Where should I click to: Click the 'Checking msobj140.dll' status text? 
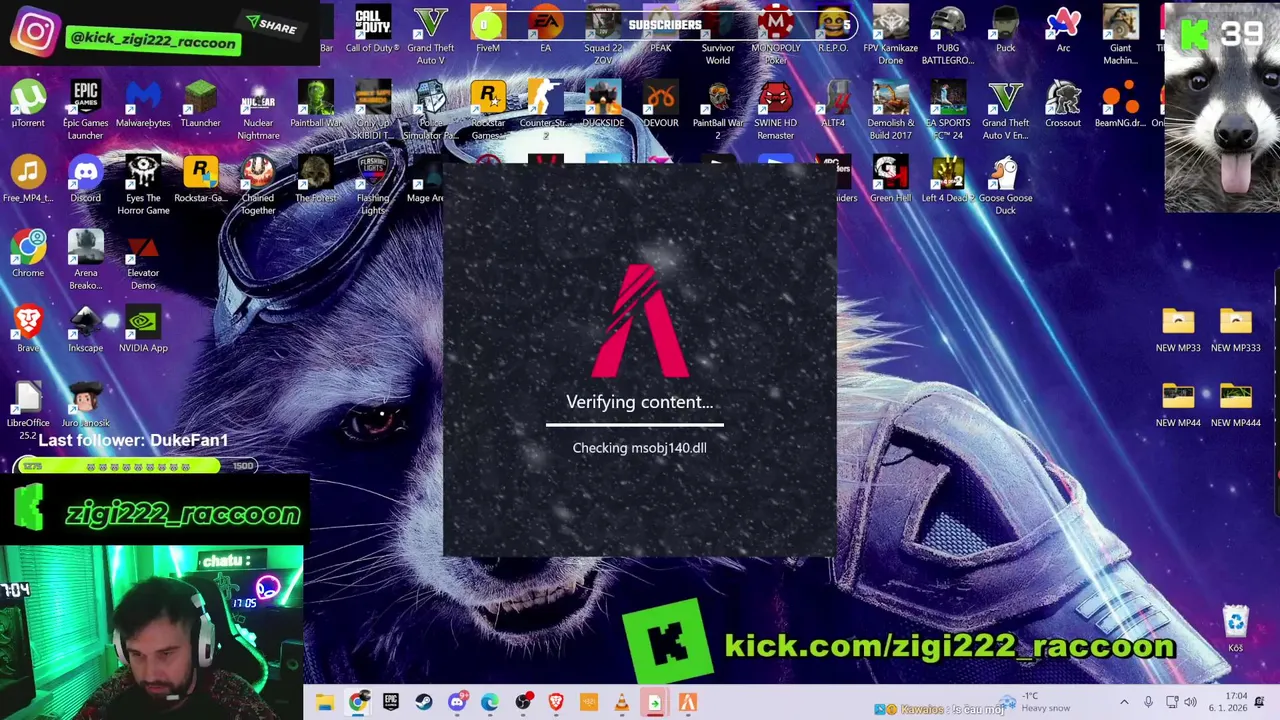coord(639,448)
